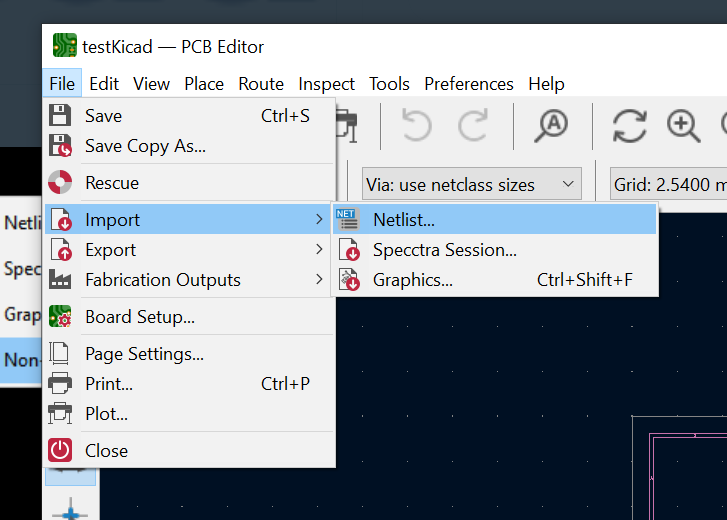Expand the Export submenu arrow
The image size is (727, 520).
coord(319,249)
